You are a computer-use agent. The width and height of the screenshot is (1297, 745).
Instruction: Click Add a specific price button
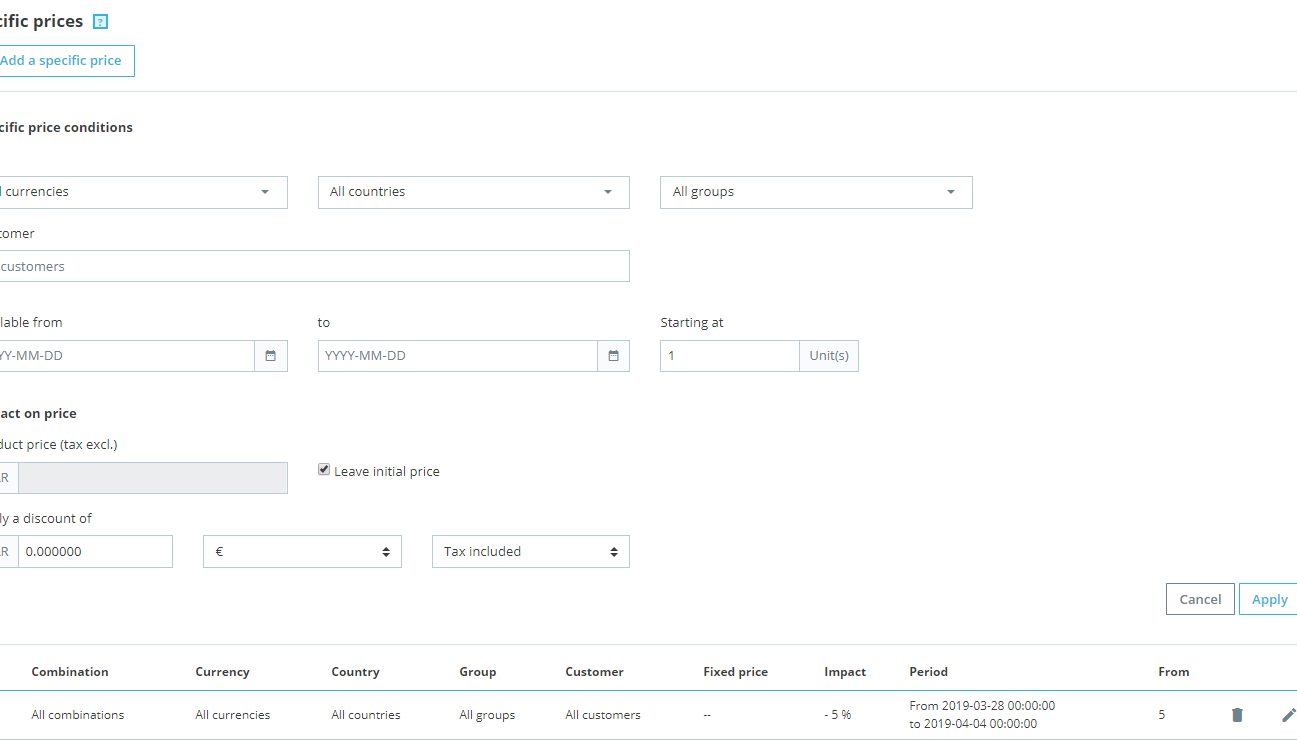coord(65,61)
